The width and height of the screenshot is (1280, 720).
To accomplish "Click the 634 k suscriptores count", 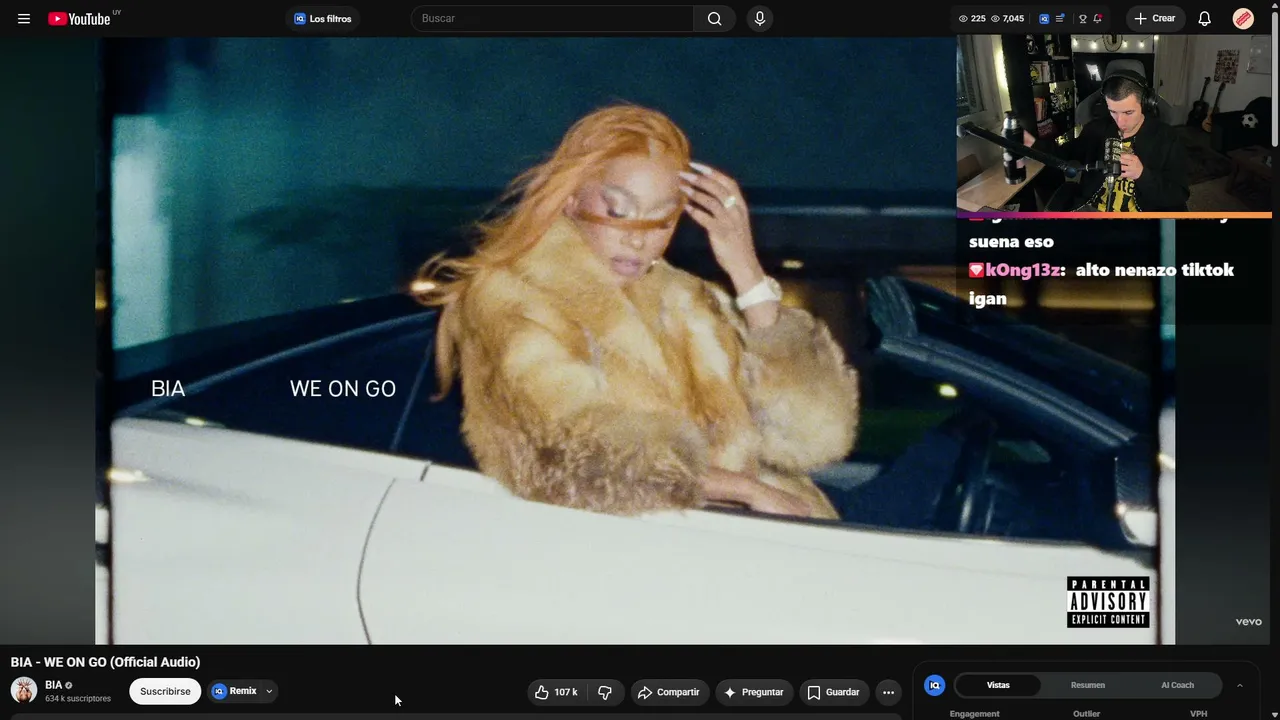I will 78,699.
